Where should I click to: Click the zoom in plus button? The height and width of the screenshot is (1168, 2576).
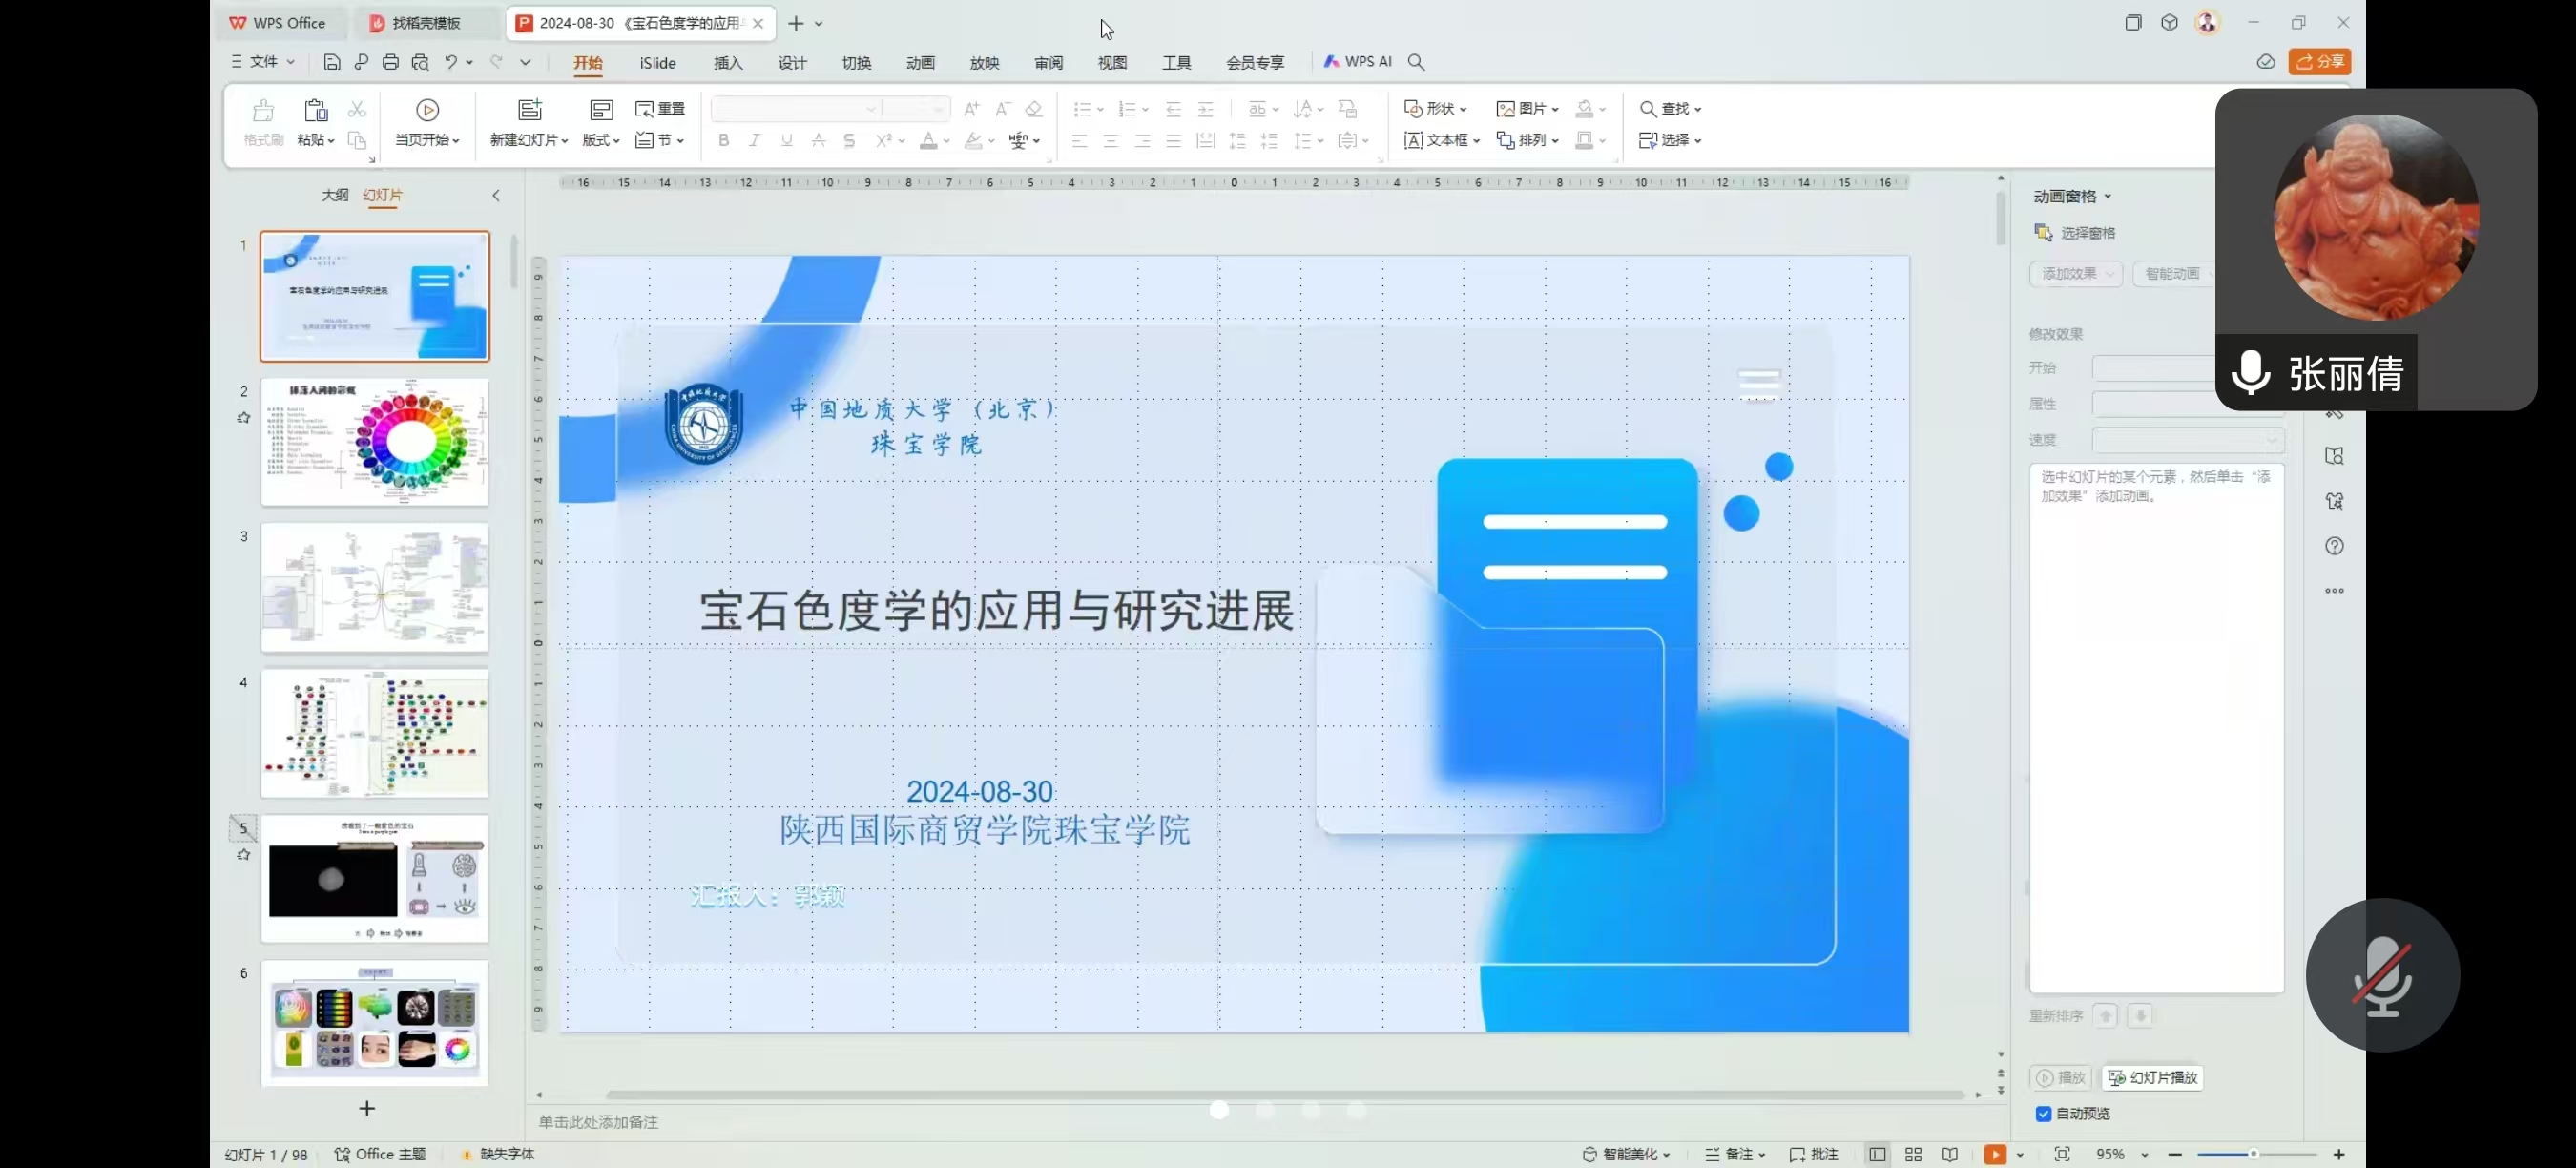click(2339, 1154)
